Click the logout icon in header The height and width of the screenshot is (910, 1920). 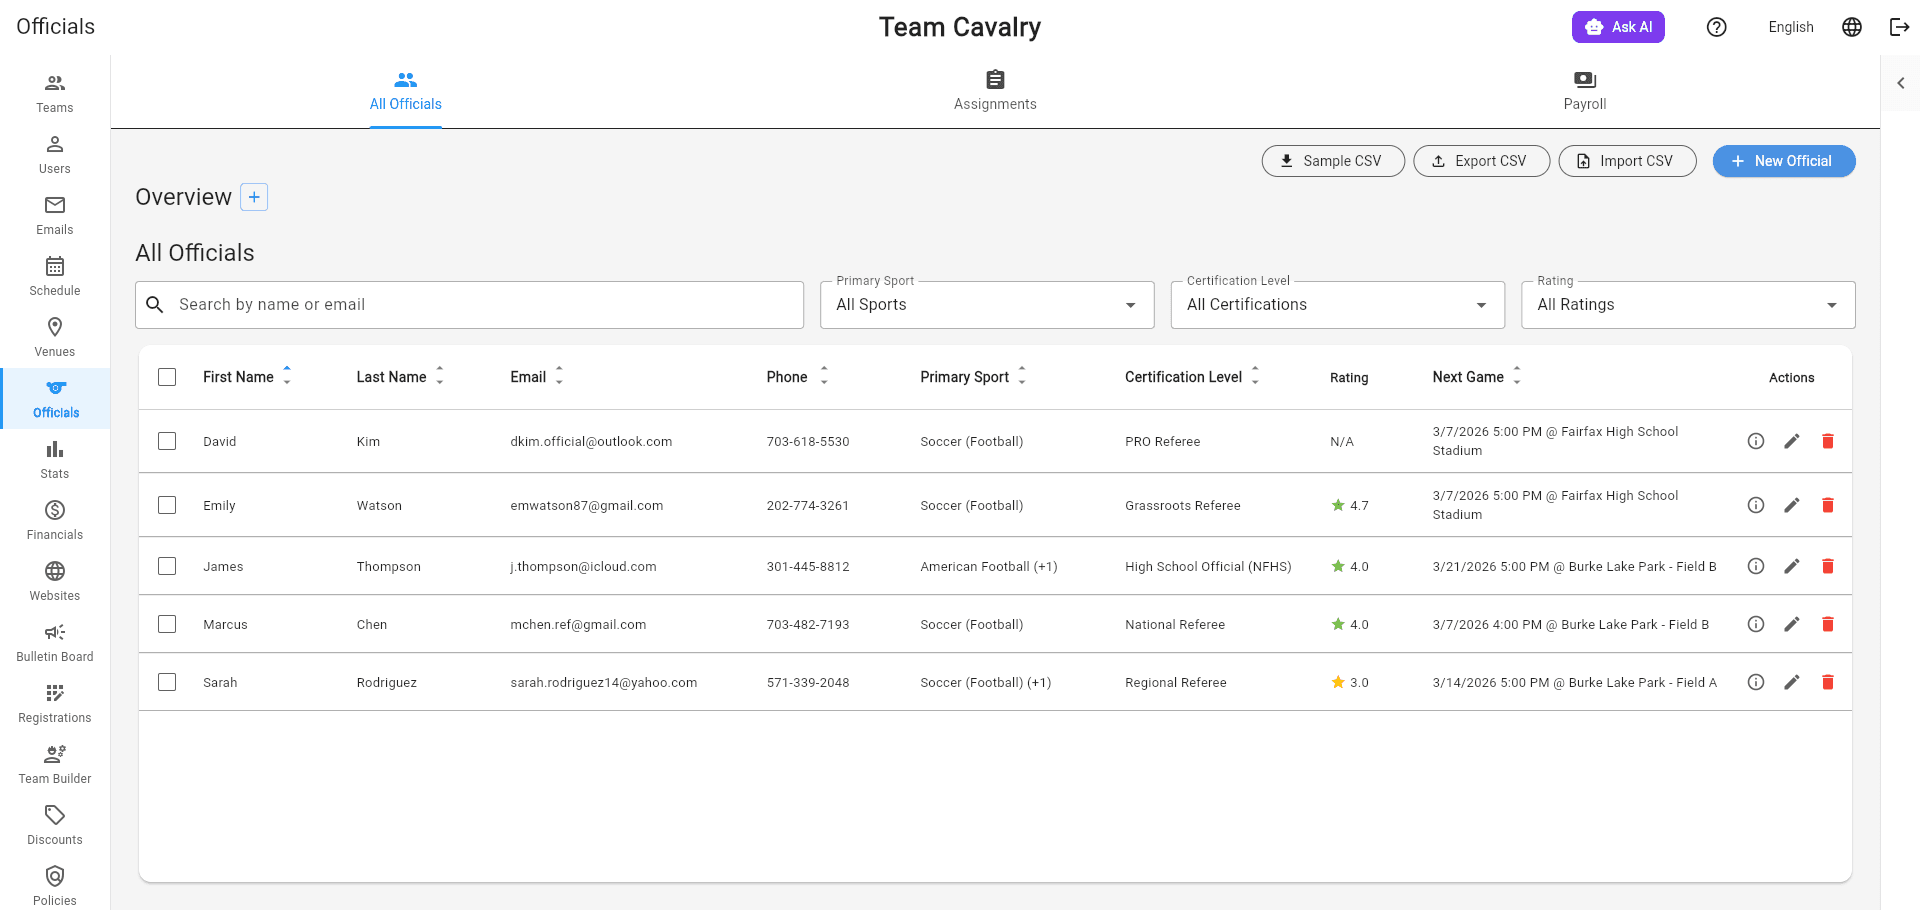1899,27
